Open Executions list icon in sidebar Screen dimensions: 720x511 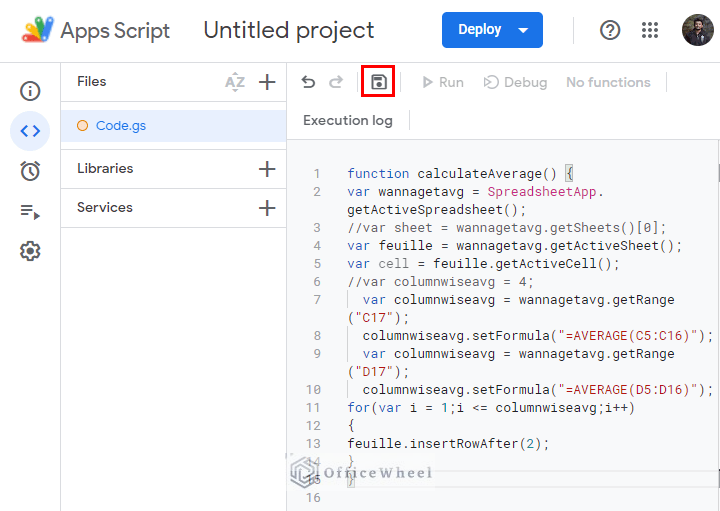point(30,211)
